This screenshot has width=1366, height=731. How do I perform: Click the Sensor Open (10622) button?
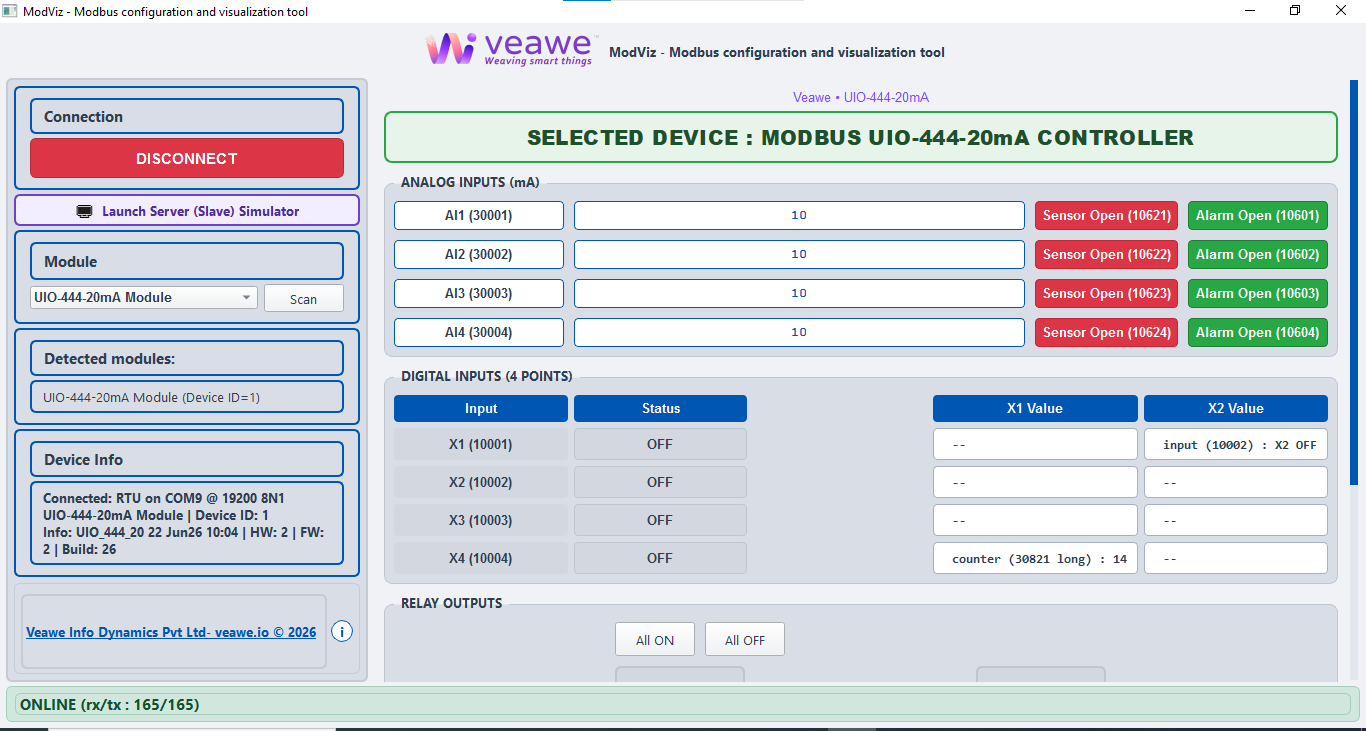coord(1106,254)
